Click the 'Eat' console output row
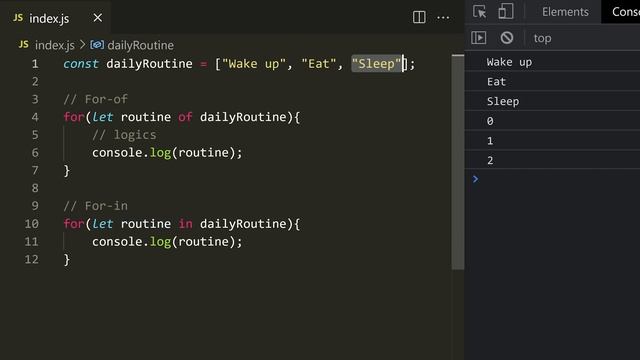The height and width of the screenshot is (360, 640). [552, 82]
